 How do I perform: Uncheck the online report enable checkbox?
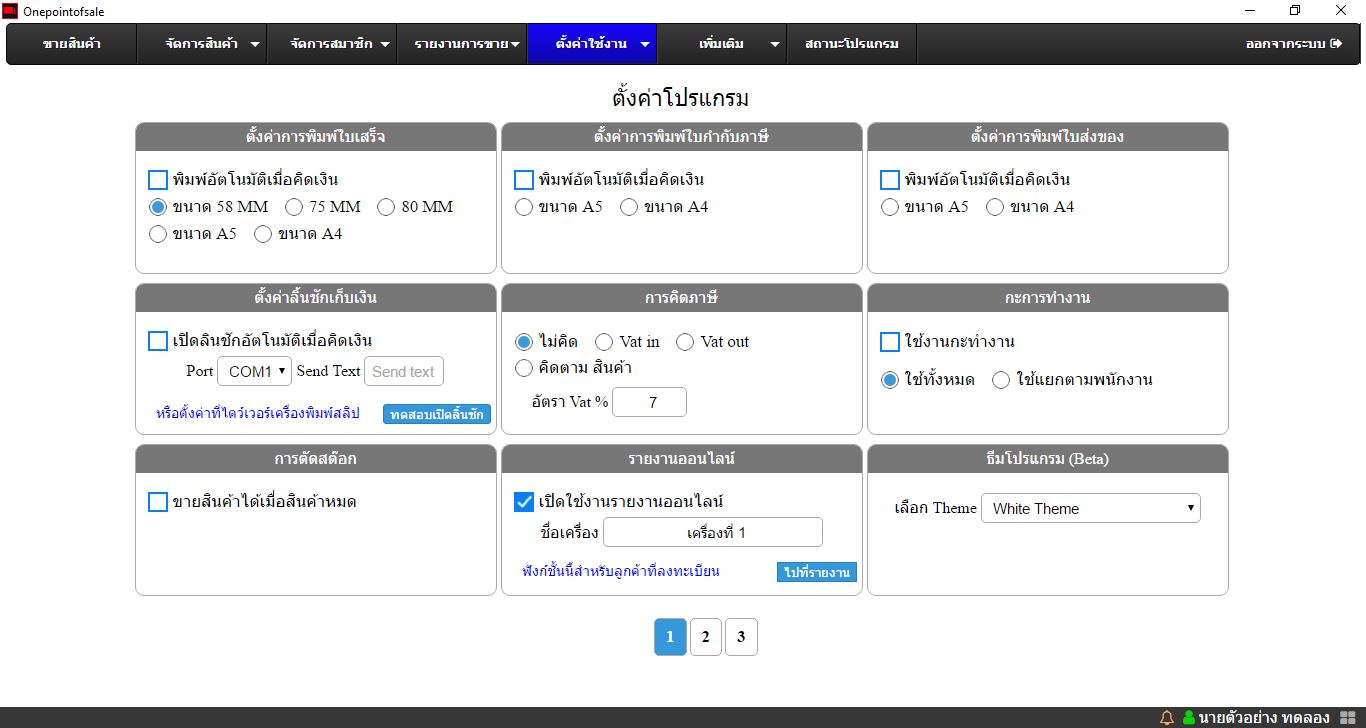pos(524,502)
